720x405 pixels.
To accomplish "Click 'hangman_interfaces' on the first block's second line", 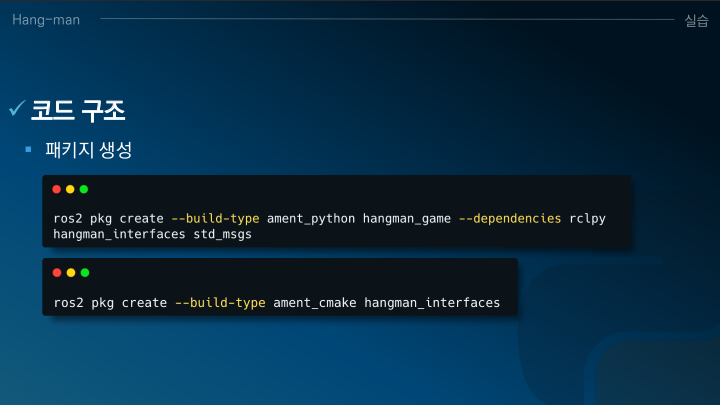I will click(119, 234).
